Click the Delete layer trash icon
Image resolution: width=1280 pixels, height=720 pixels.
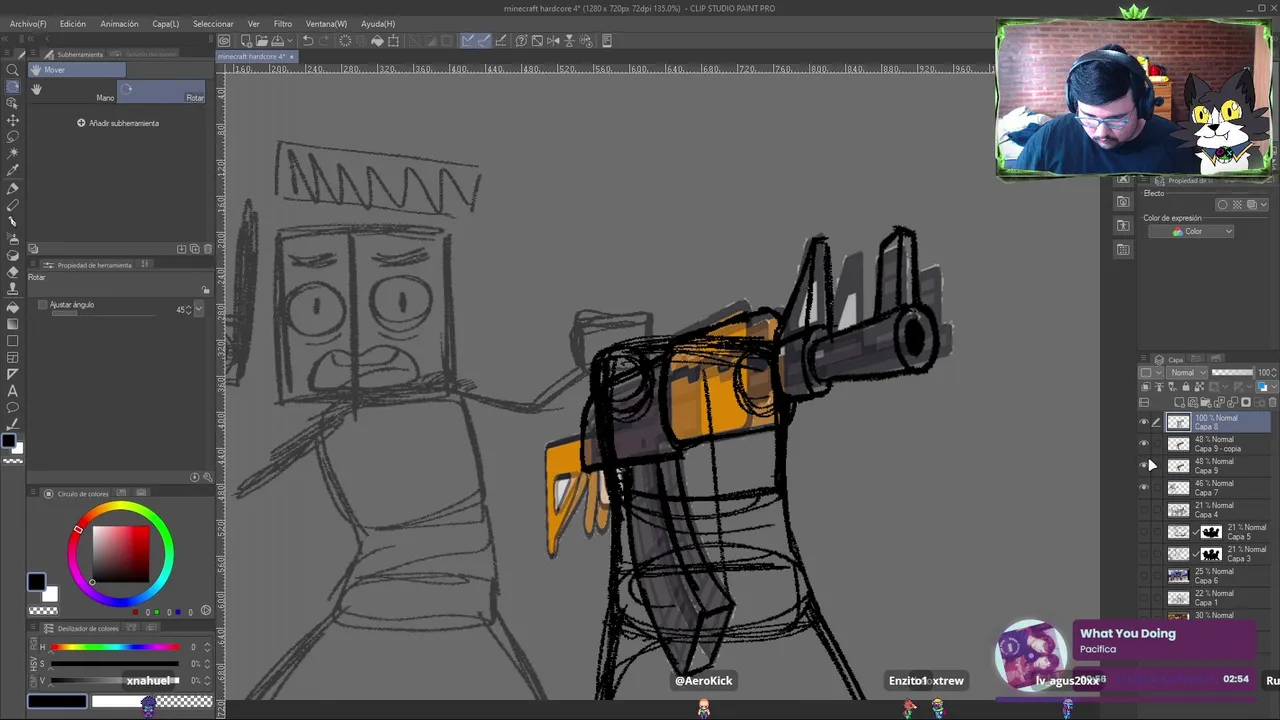(1272, 403)
